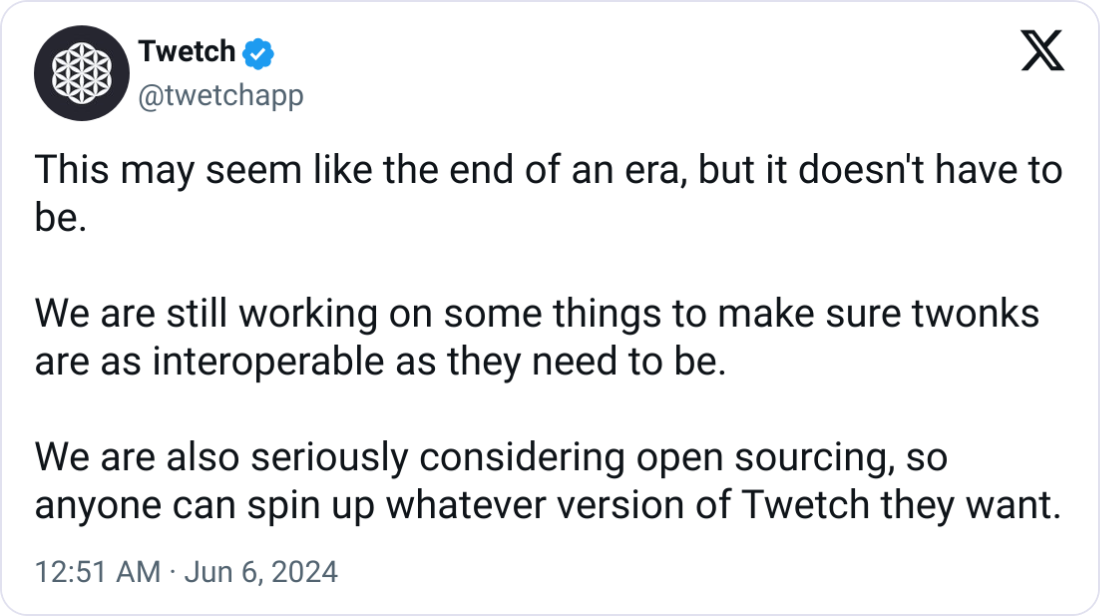
Task: Open the Twetch profile avatar
Action: 82,73
